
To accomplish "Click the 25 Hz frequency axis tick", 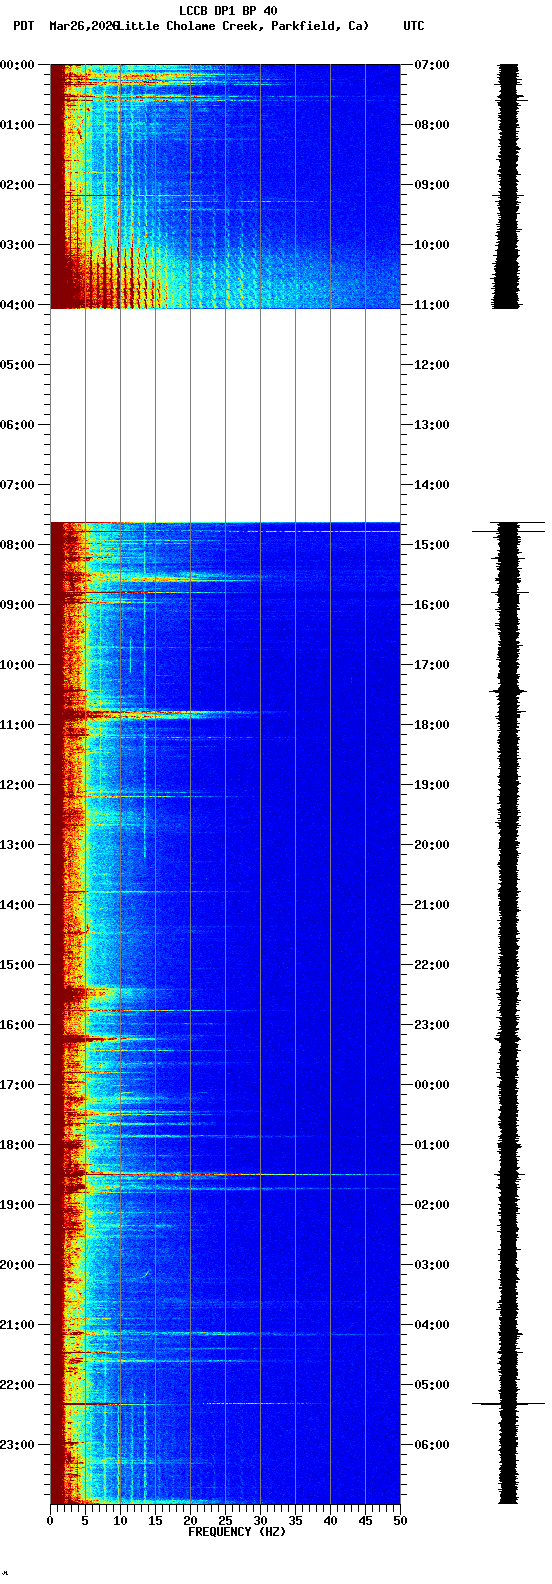I will click(225, 1521).
